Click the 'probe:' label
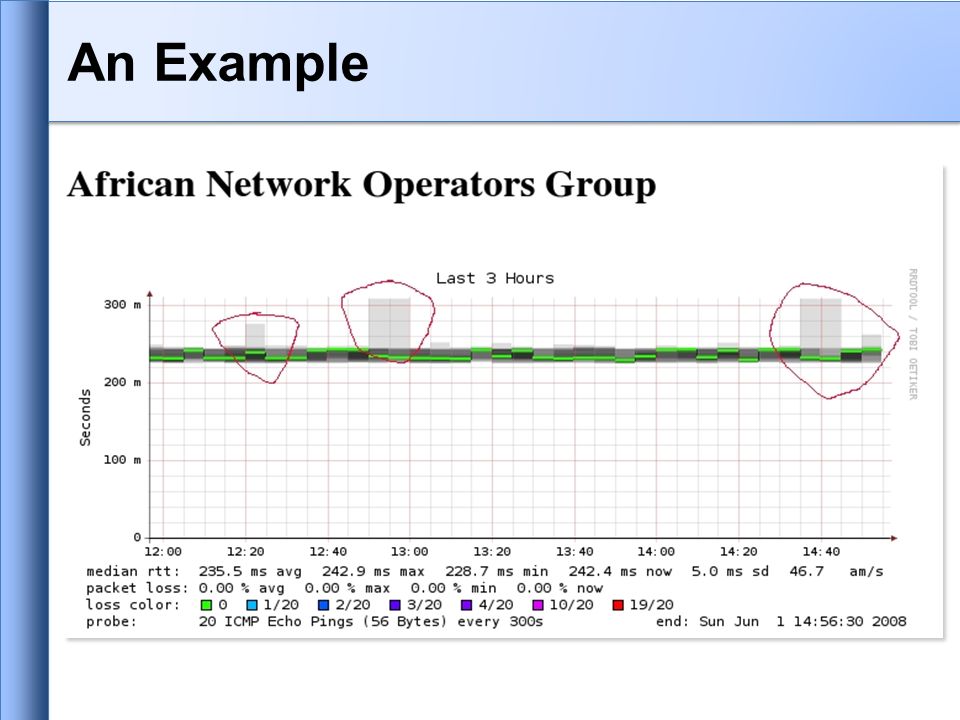The height and width of the screenshot is (720, 960). tap(111, 622)
